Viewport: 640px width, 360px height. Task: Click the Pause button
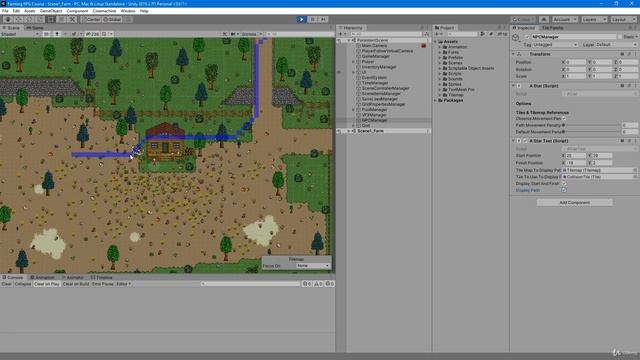(312, 19)
